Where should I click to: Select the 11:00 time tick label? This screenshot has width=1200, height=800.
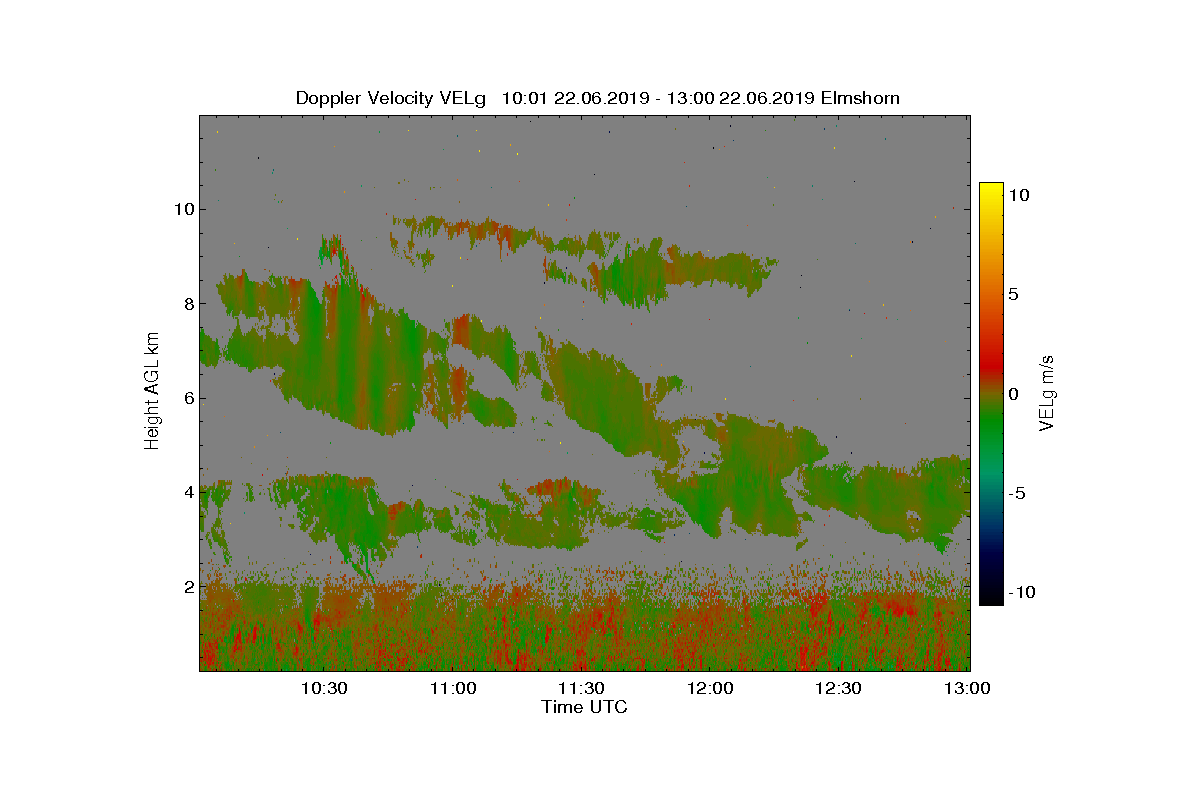453,688
